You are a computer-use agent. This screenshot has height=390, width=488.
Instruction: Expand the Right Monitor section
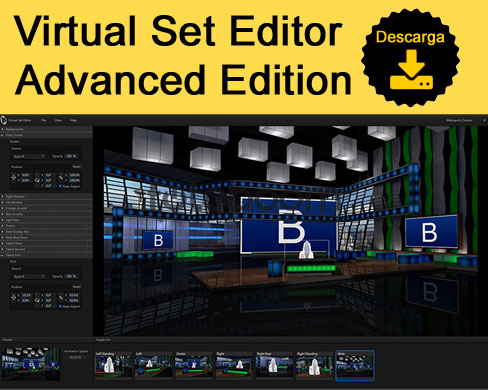click(x=46, y=196)
